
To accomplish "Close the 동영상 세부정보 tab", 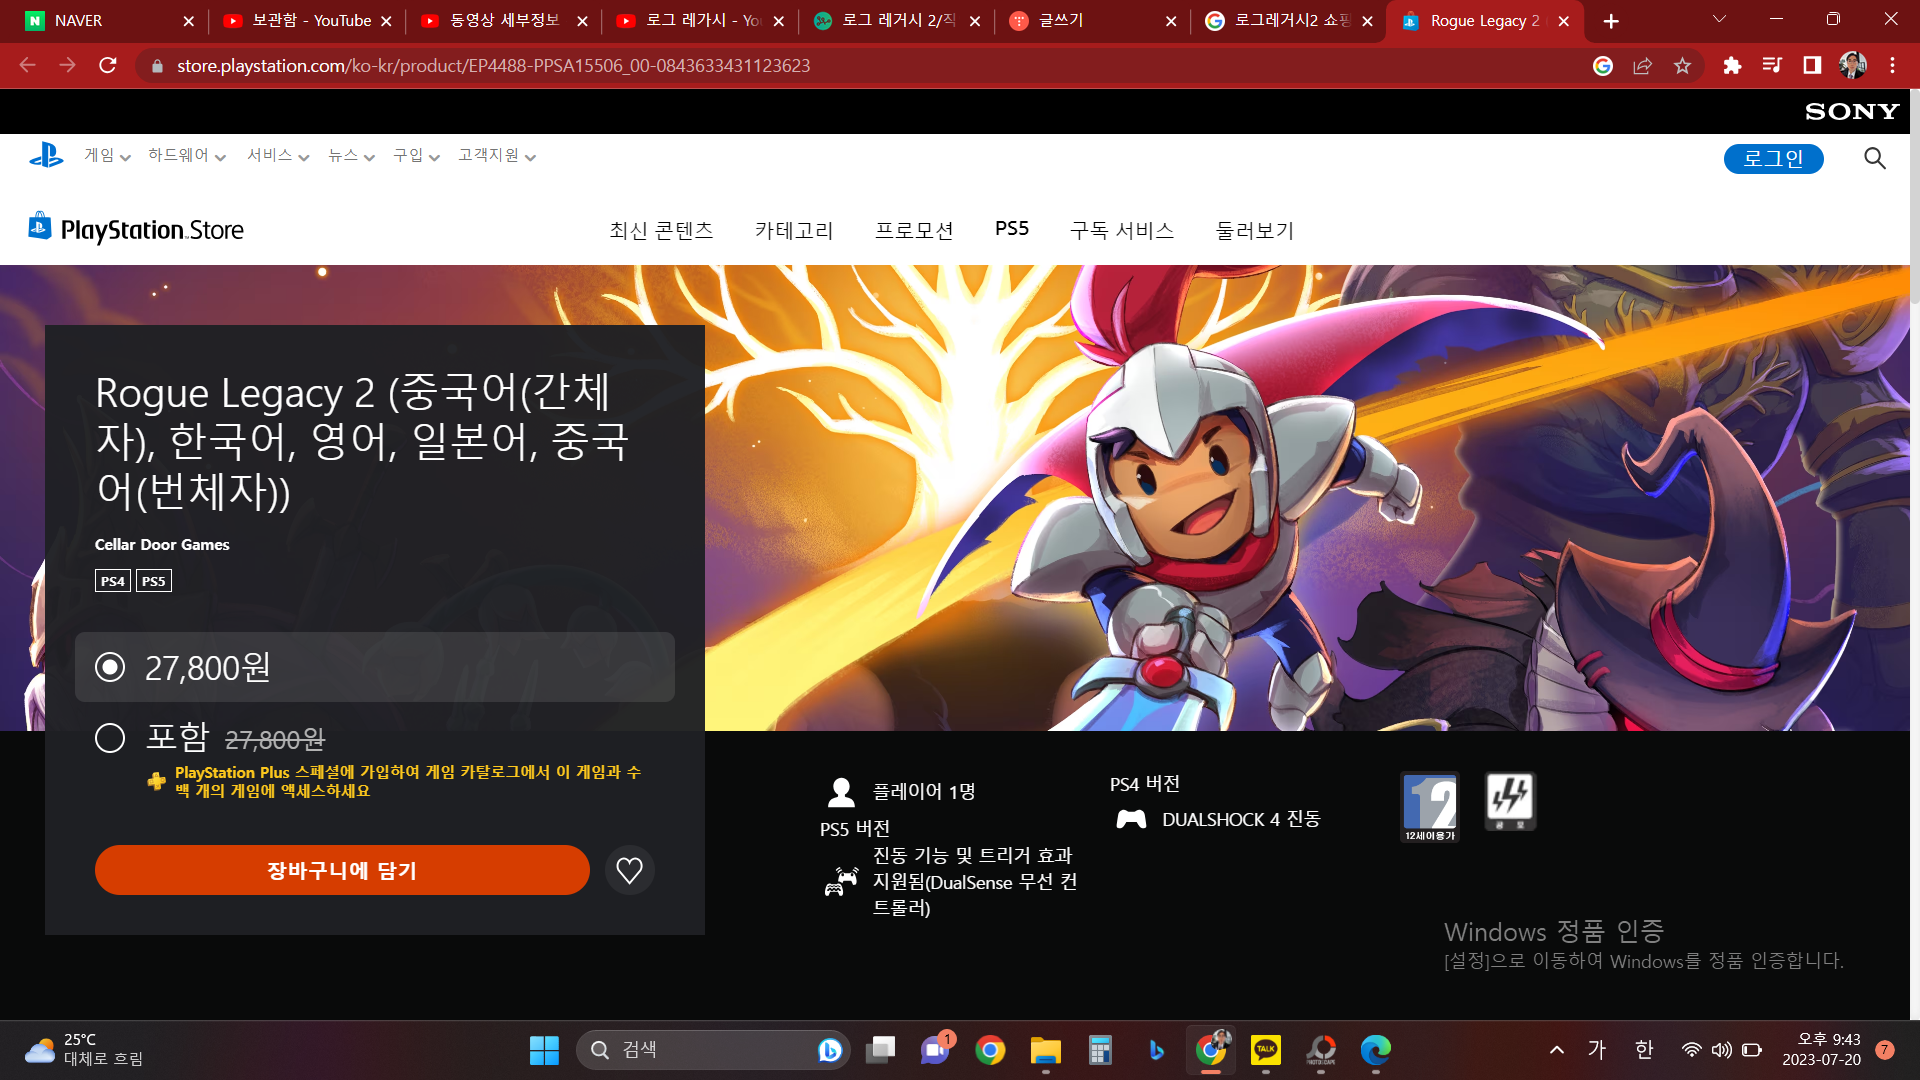I will (582, 21).
